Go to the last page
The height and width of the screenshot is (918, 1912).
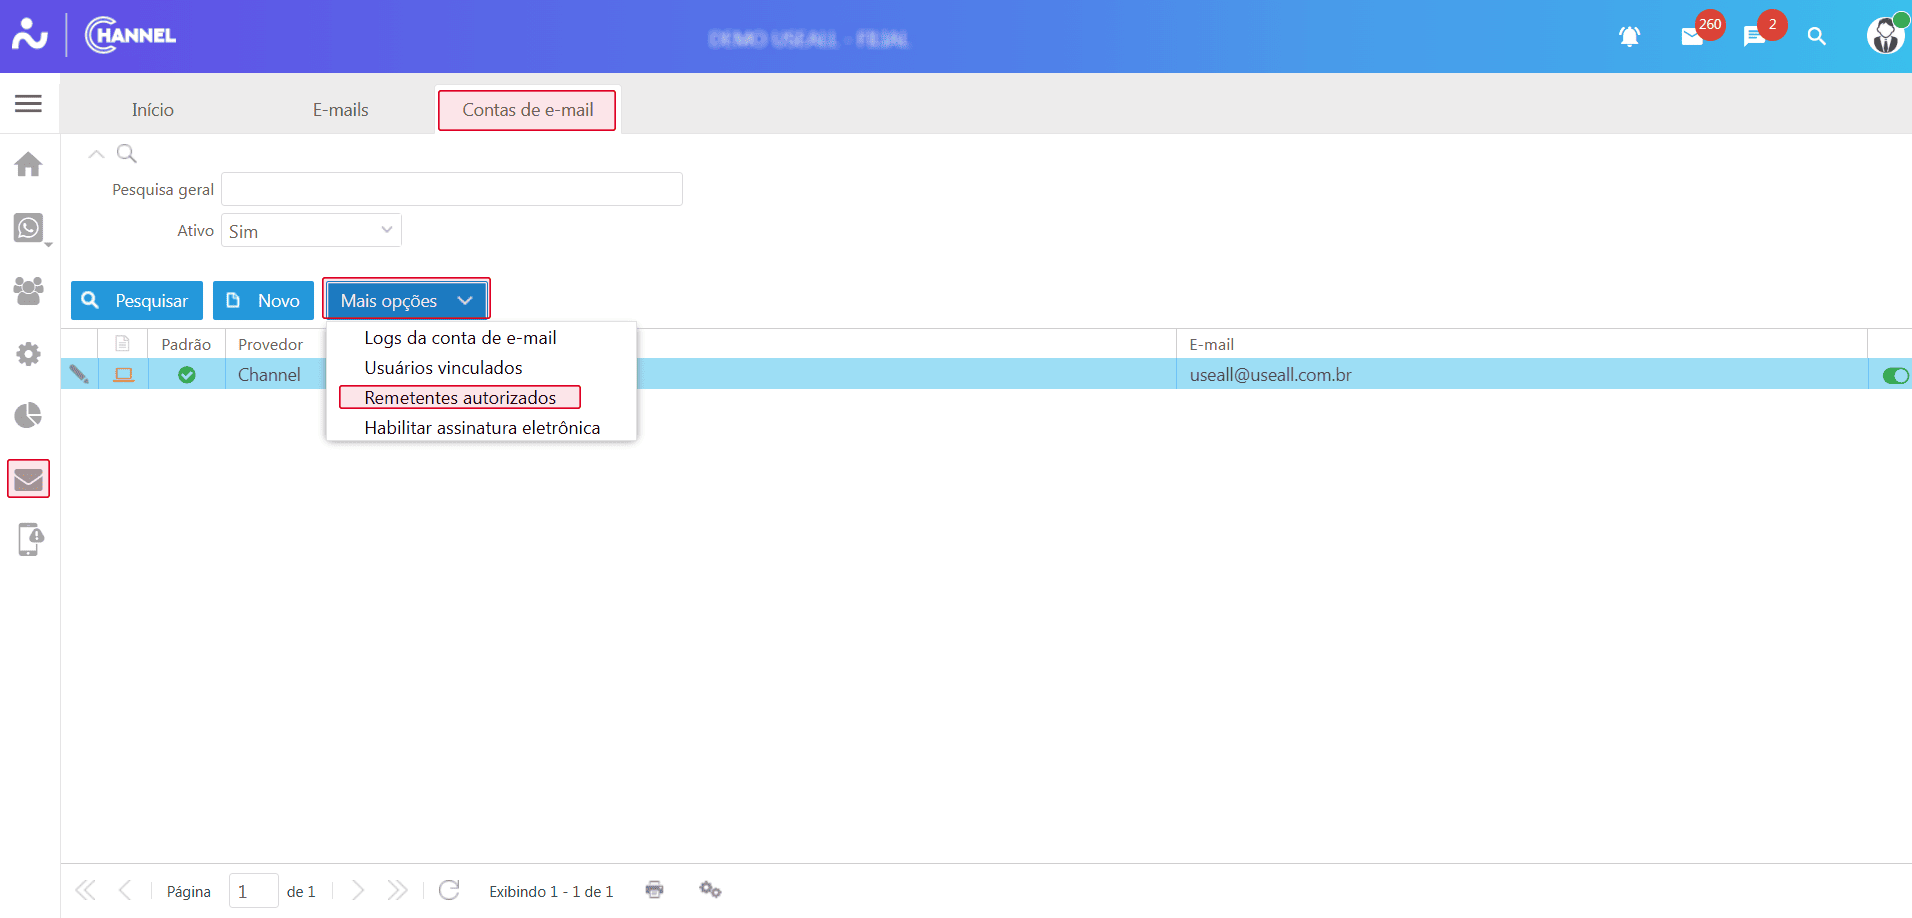397,890
